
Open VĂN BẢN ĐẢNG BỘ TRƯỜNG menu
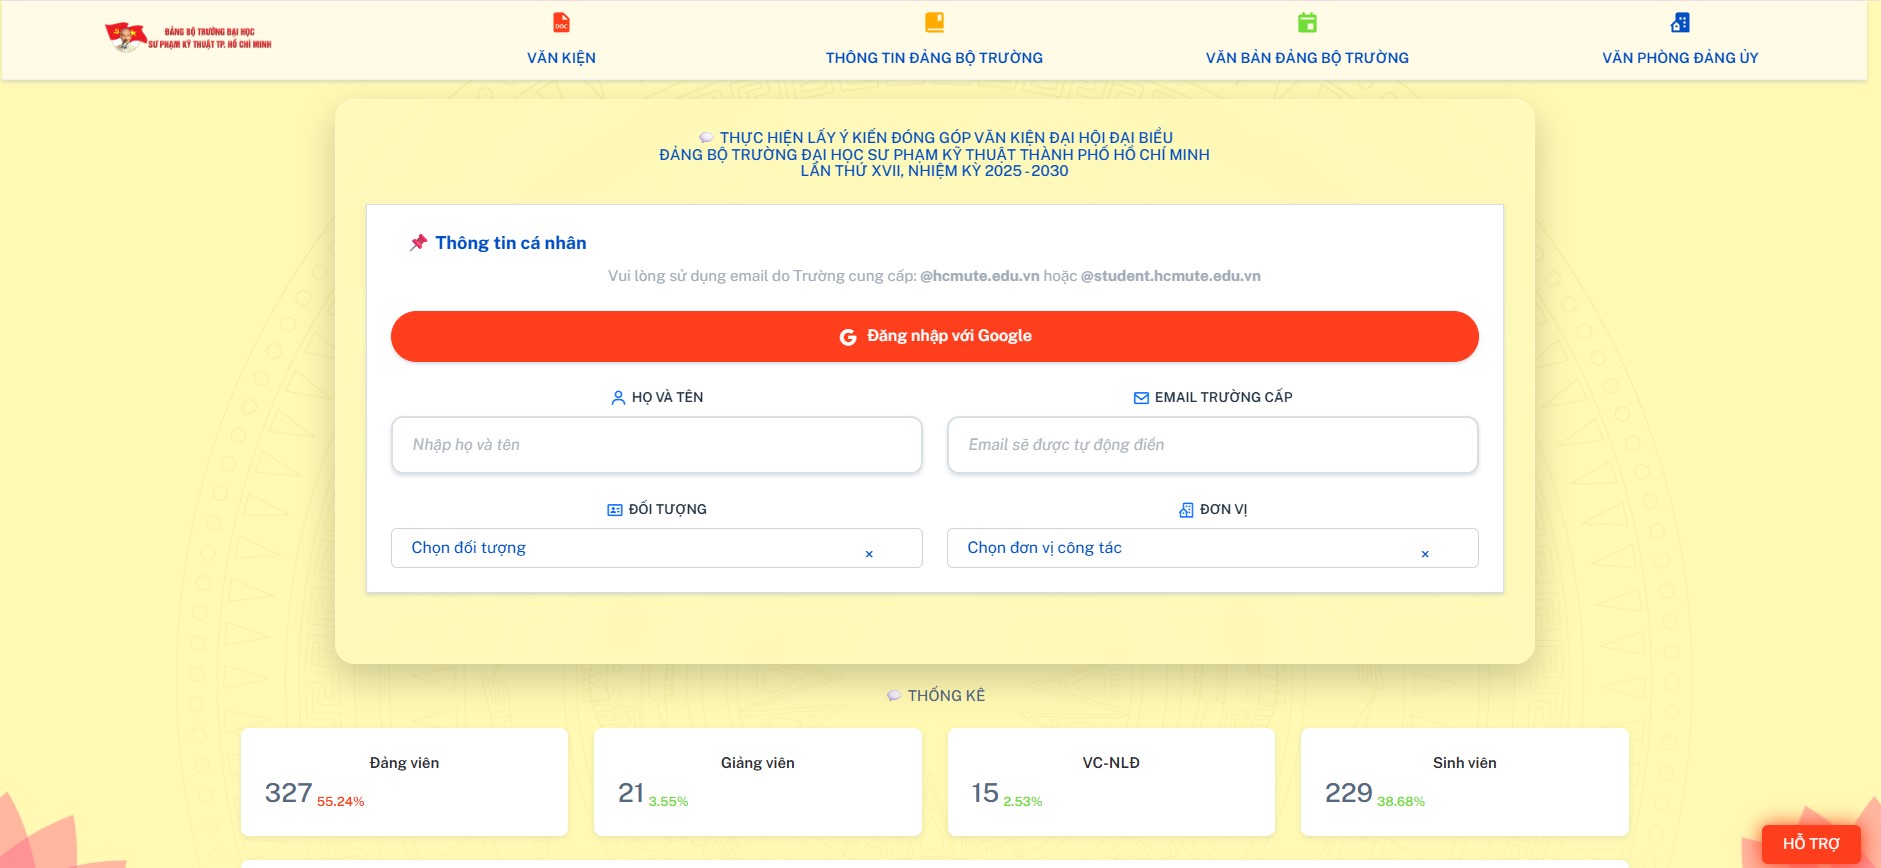(1307, 58)
